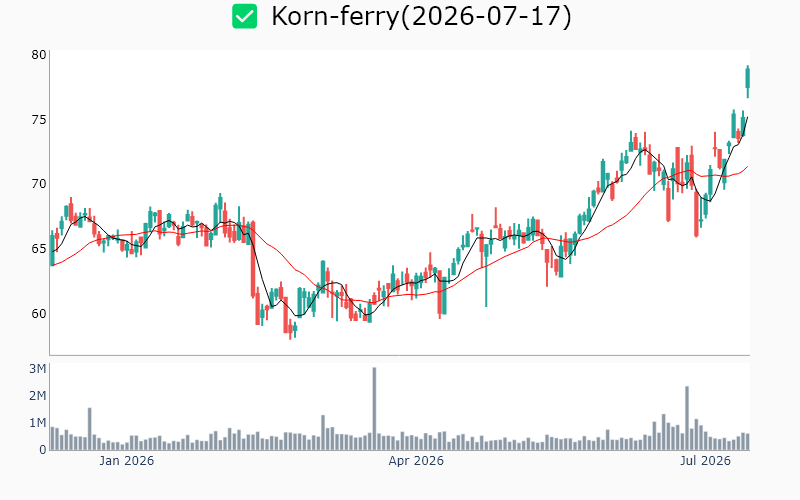
Task: Select the Jan 2026 x-axis label
Action: pyautogui.click(x=127, y=461)
